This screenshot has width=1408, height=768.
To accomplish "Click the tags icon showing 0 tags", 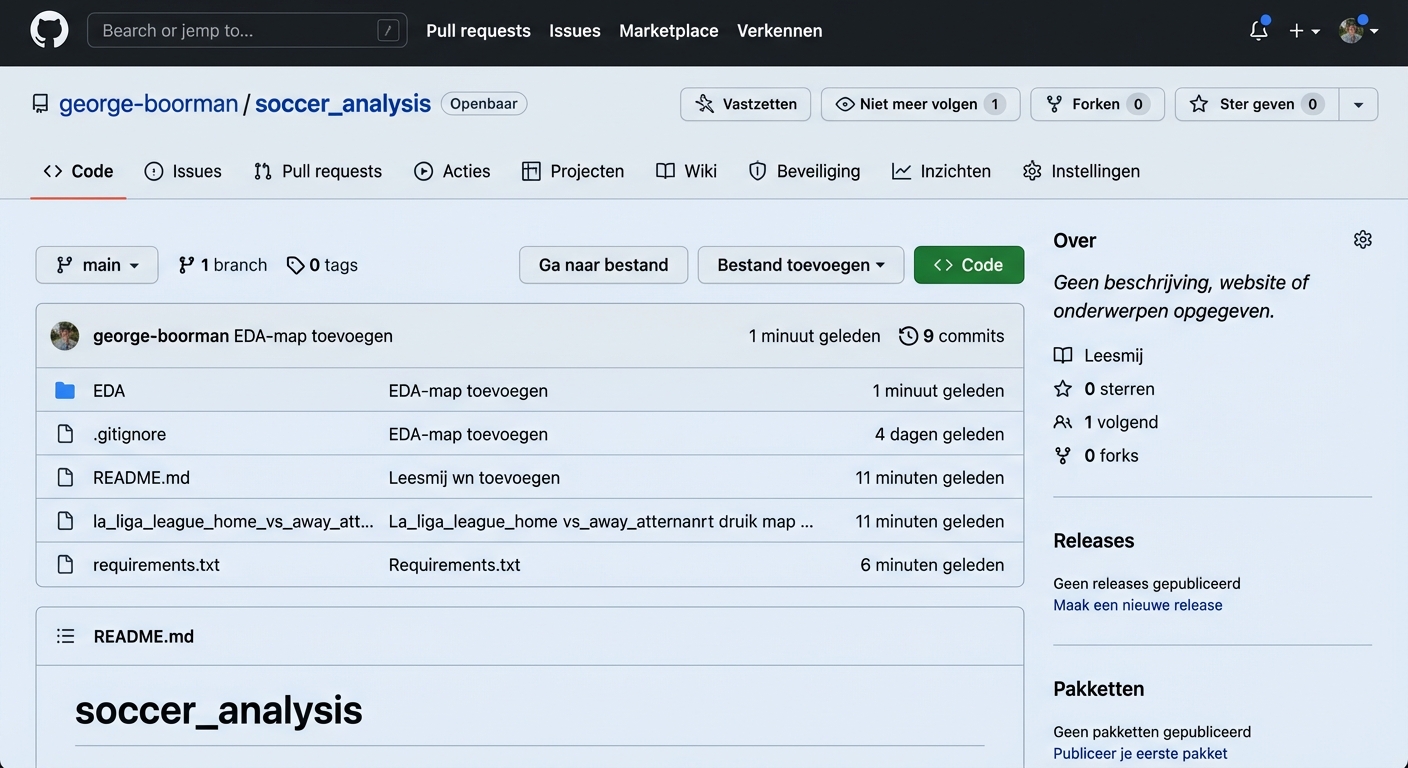I will [295, 264].
